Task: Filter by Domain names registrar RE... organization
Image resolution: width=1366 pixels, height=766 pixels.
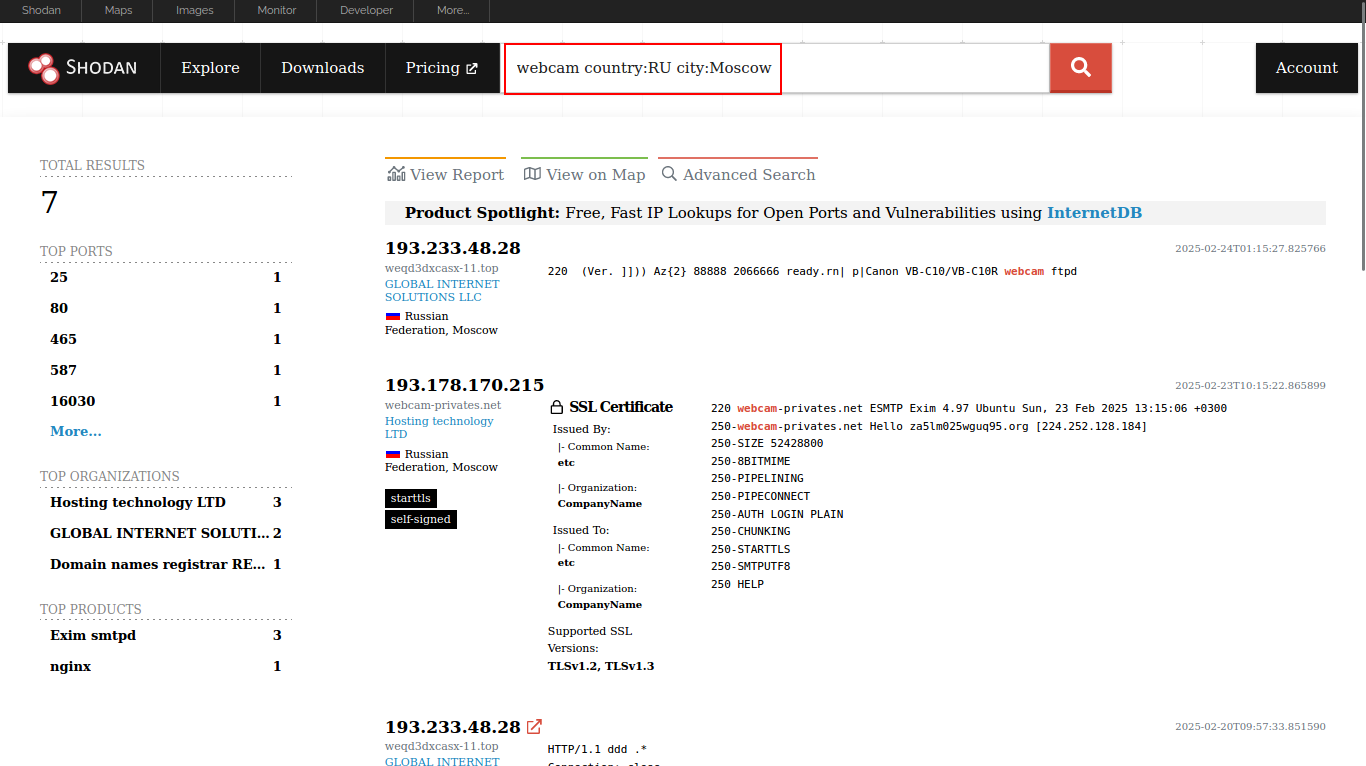Action: pyautogui.click(x=166, y=564)
